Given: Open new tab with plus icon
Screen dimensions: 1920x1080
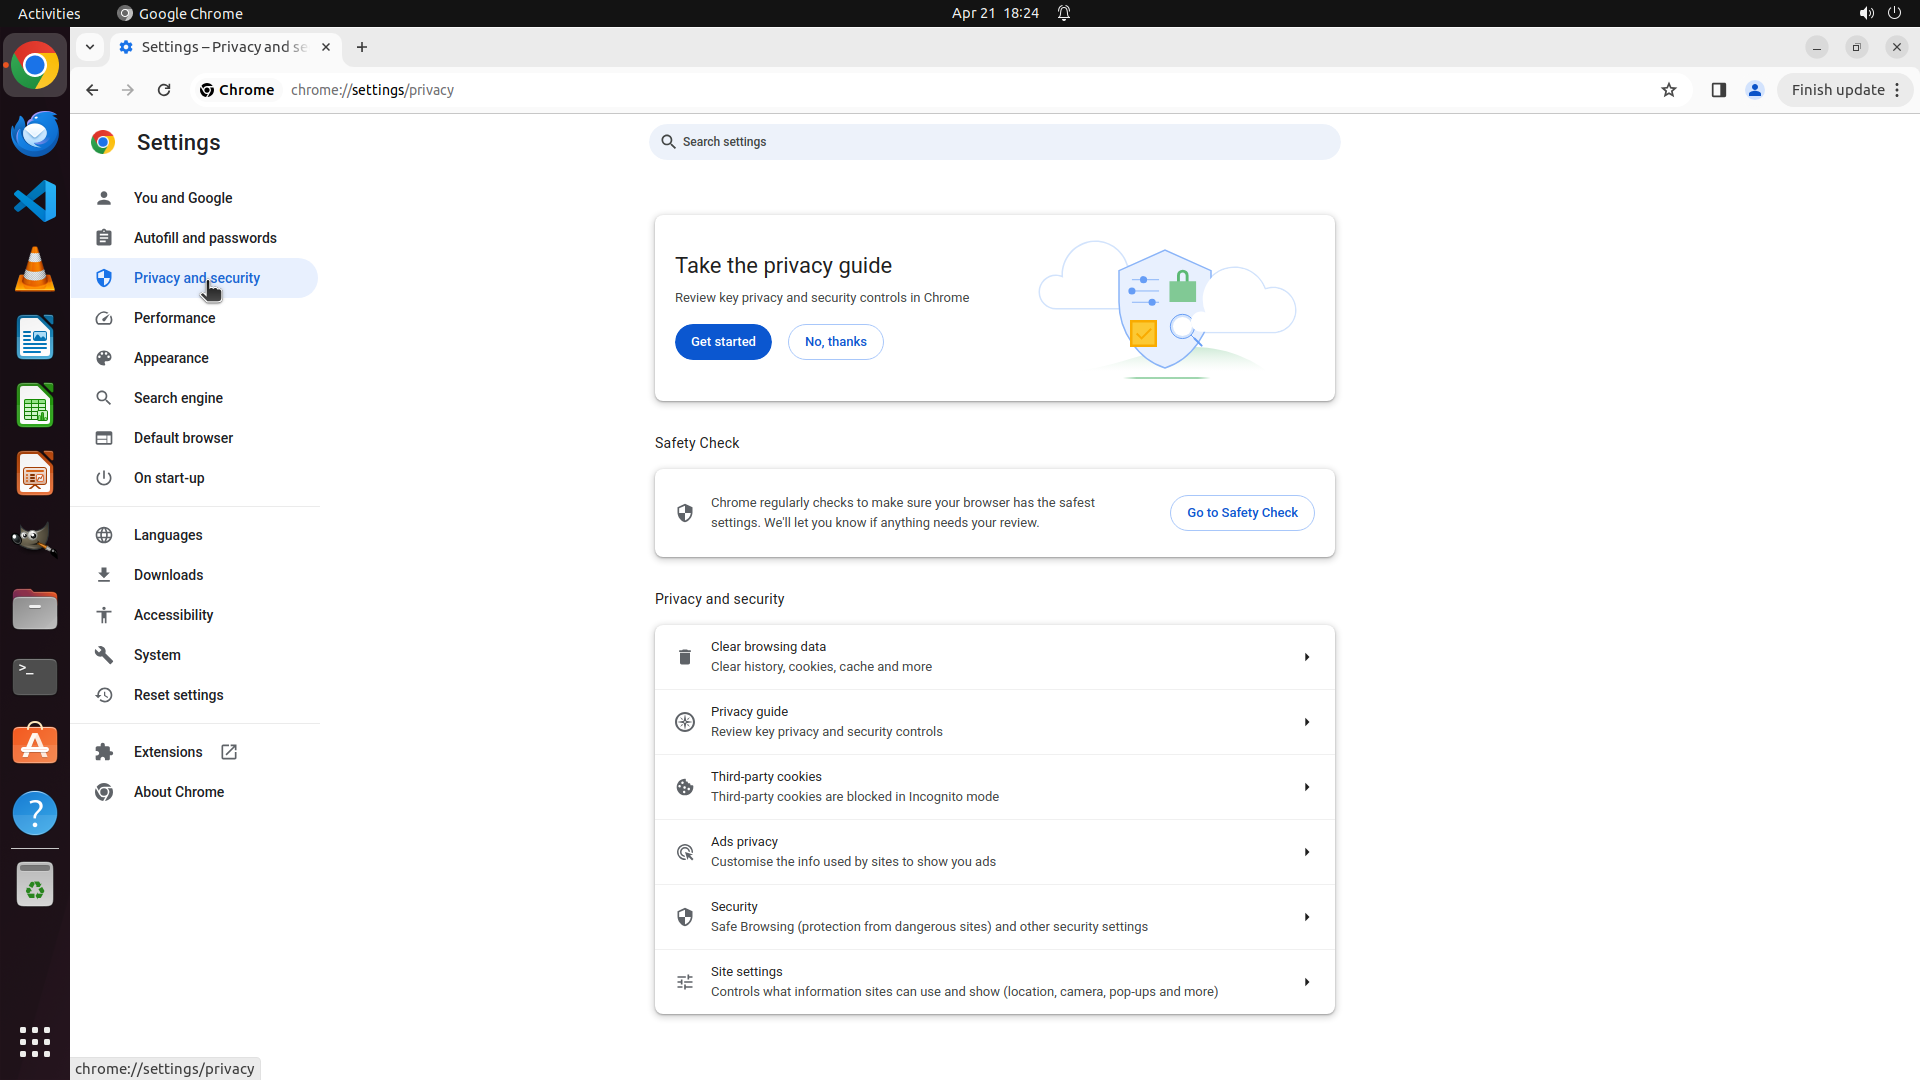Looking at the screenshot, I should (362, 47).
